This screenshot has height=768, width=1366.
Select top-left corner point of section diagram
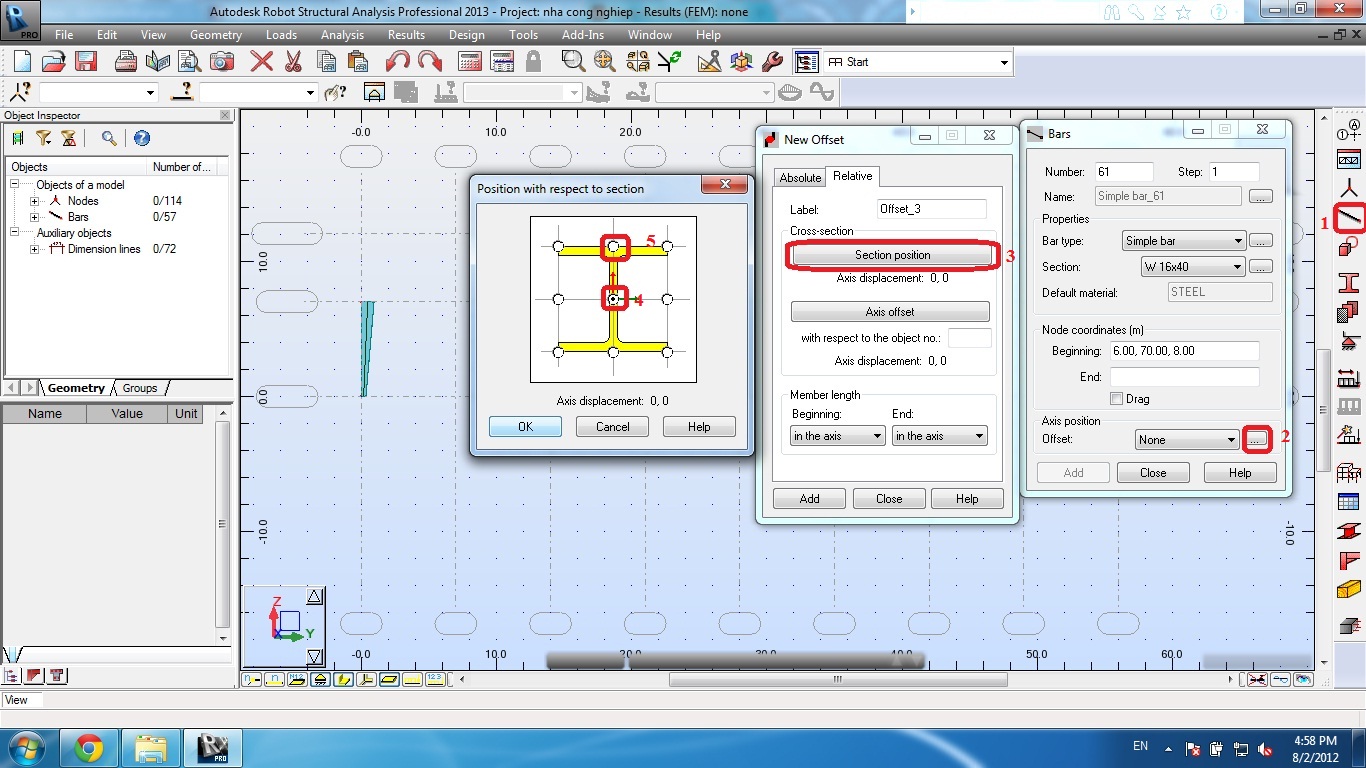[x=559, y=246]
